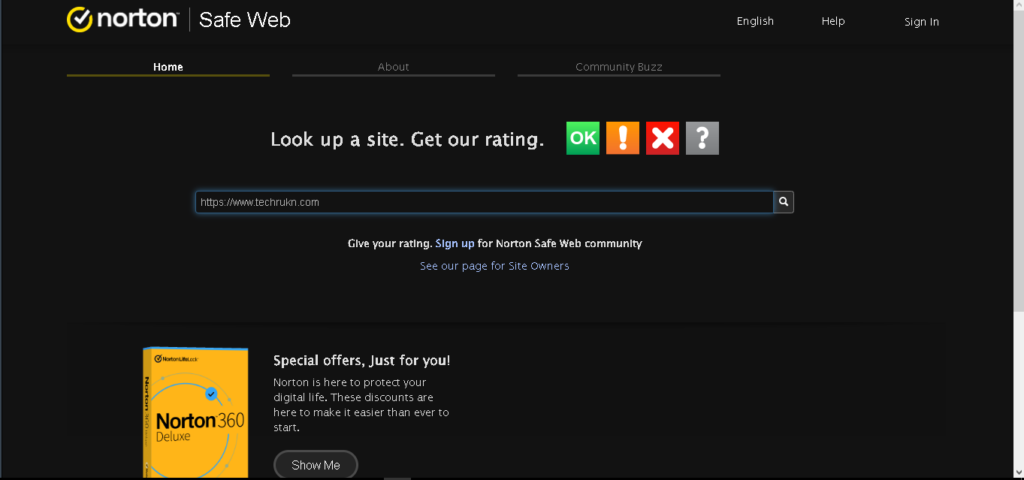Click the Norton 360 Deluxe product box
Image resolution: width=1024 pixels, height=480 pixels.
(x=195, y=413)
